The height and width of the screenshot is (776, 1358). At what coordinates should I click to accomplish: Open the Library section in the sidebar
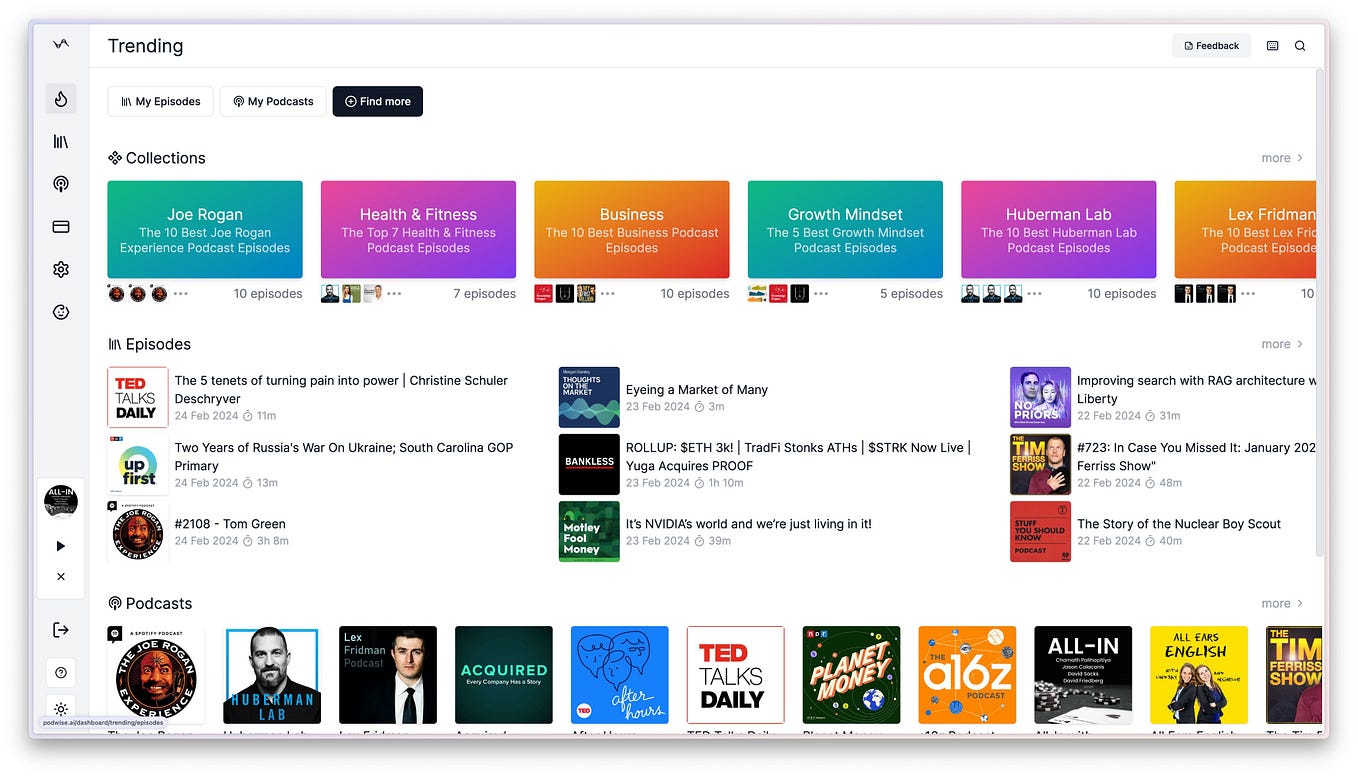click(x=61, y=141)
